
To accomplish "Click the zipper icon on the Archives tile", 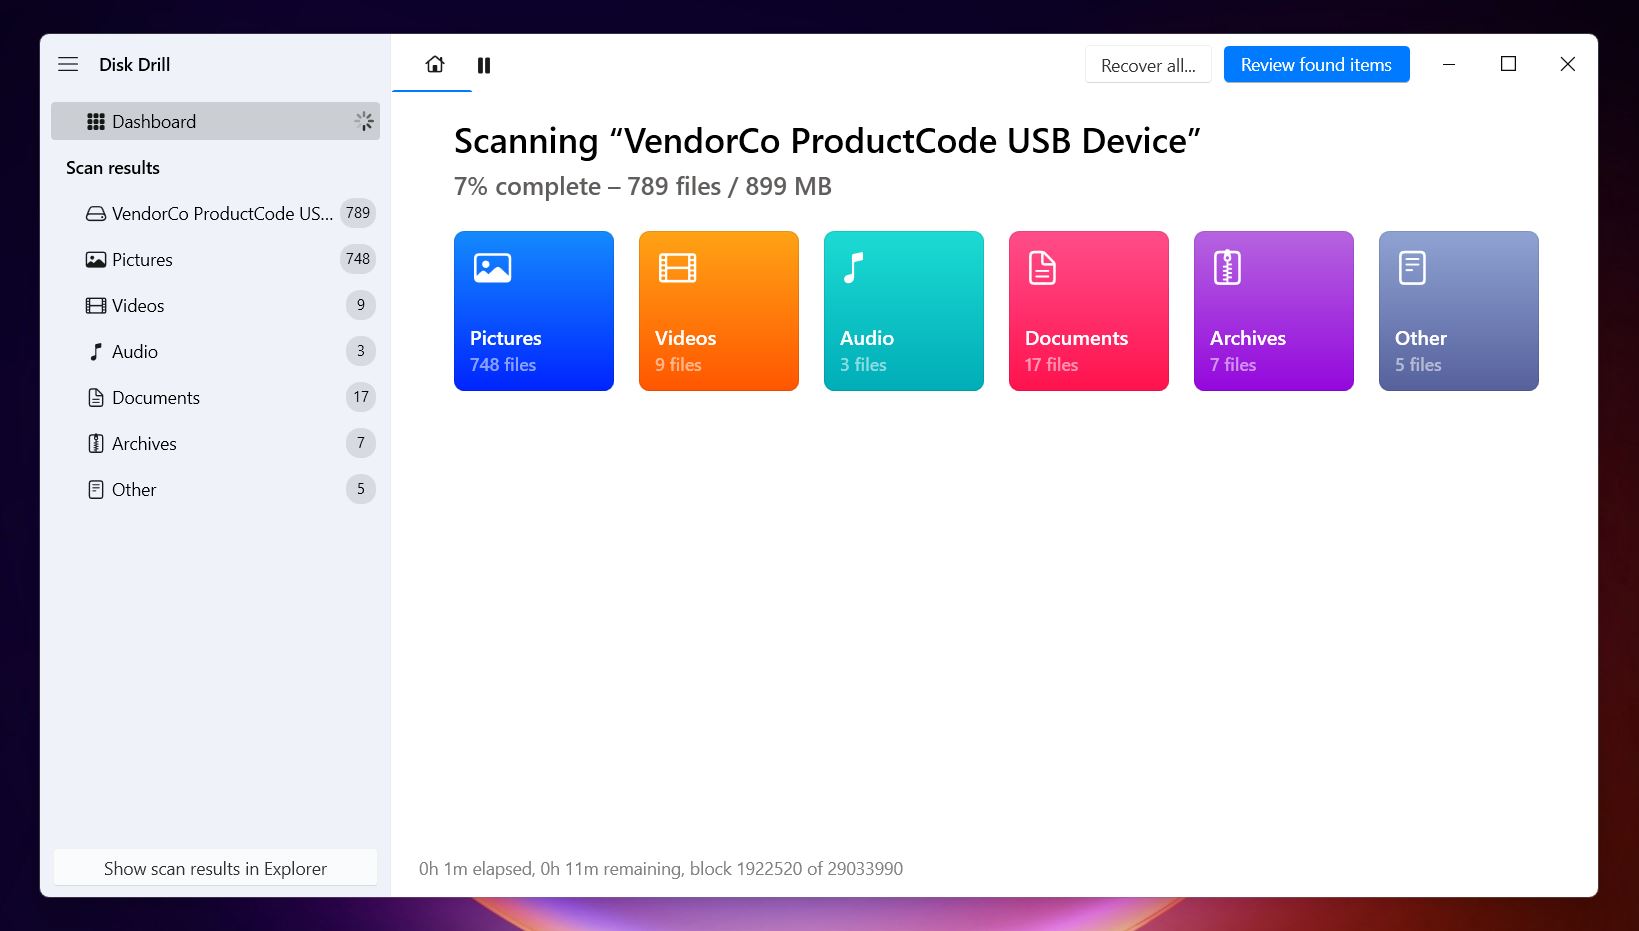I will pyautogui.click(x=1227, y=268).
